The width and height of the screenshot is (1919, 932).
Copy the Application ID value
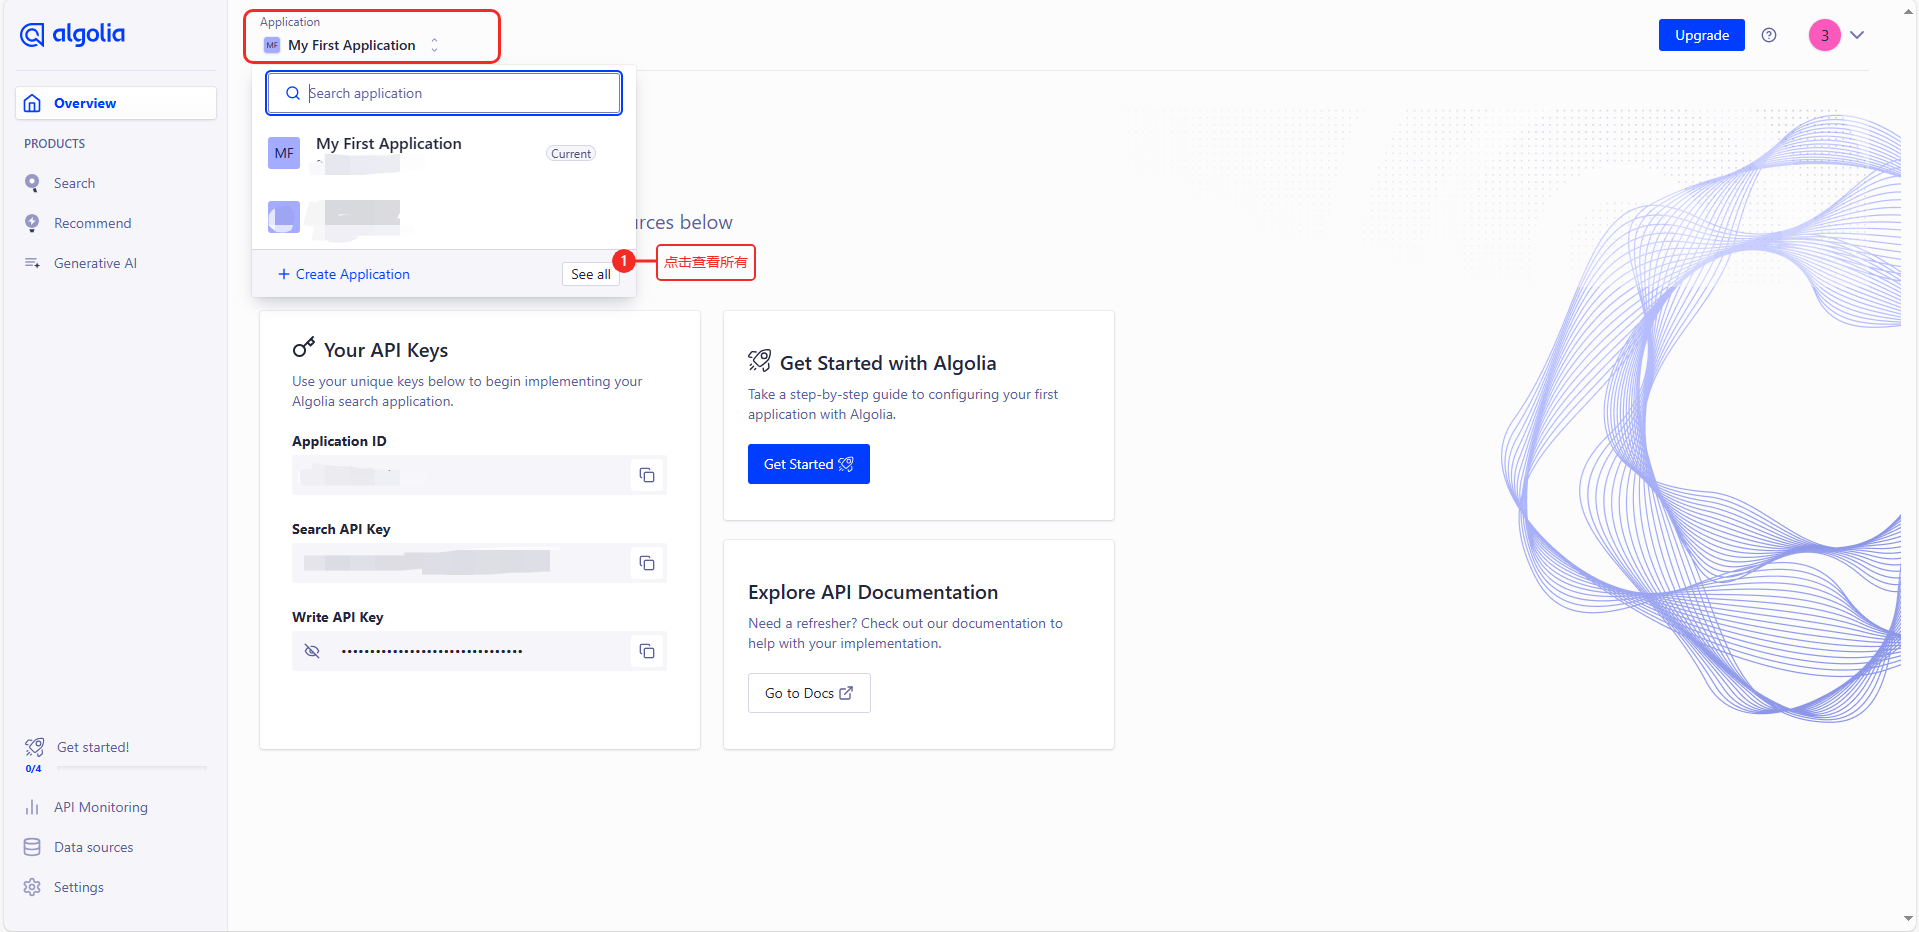tap(647, 475)
